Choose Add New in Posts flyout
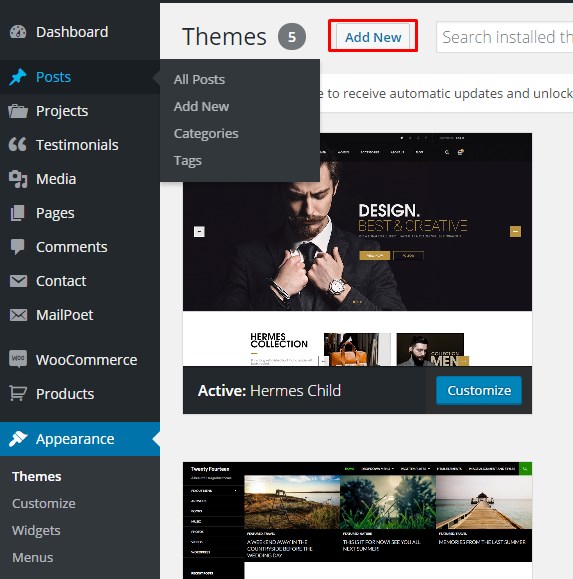 pyautogui.click(x=202, y=106)
